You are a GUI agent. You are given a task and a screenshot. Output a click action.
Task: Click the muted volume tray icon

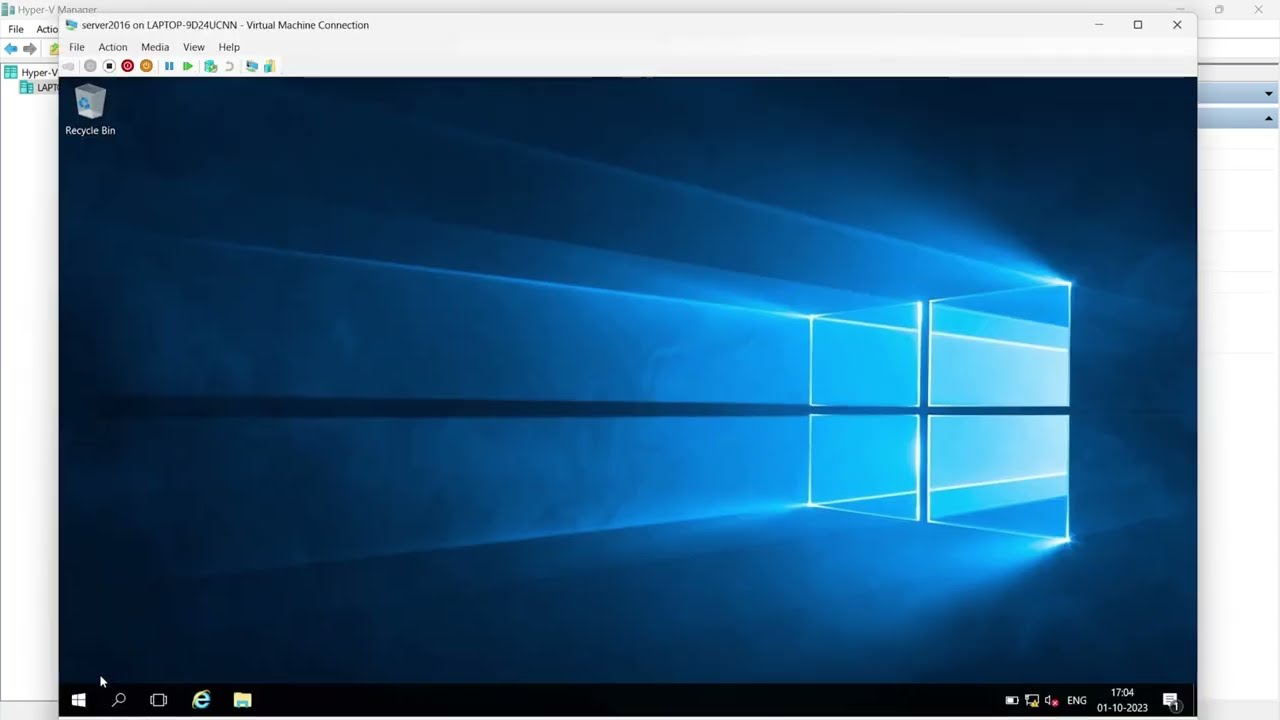1051,701
